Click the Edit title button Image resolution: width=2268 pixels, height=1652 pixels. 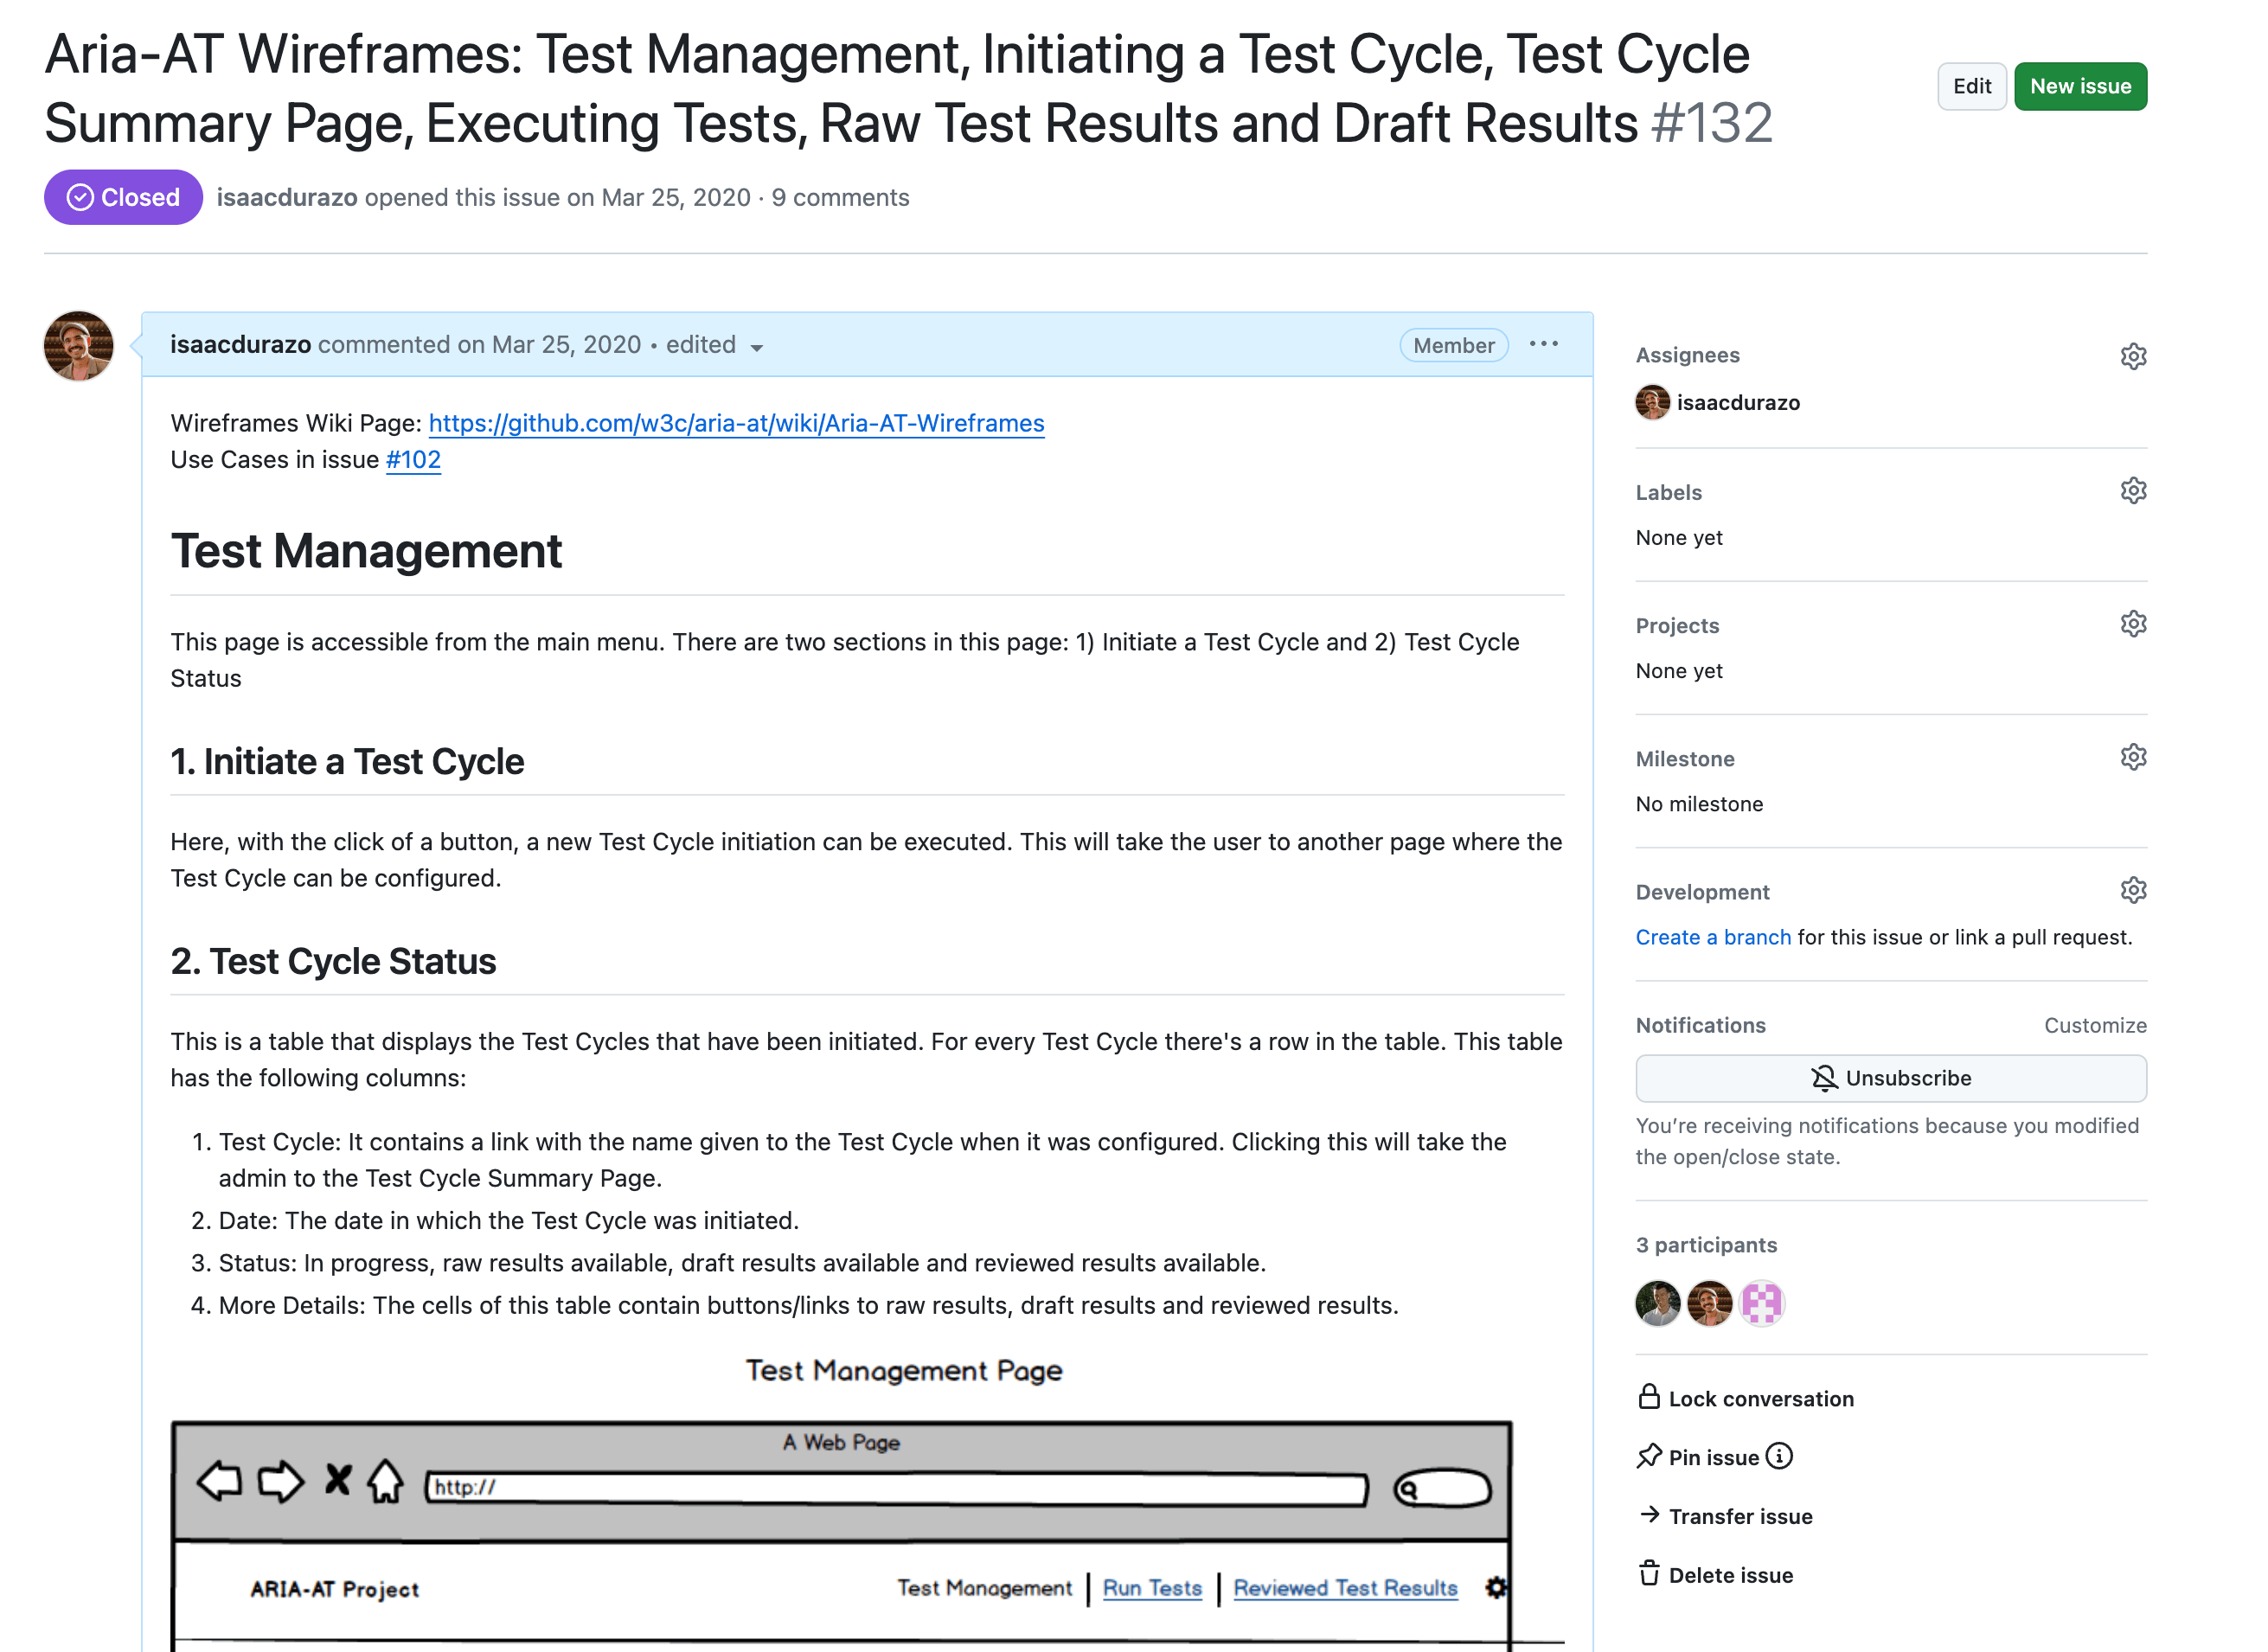pos(1971,86)
